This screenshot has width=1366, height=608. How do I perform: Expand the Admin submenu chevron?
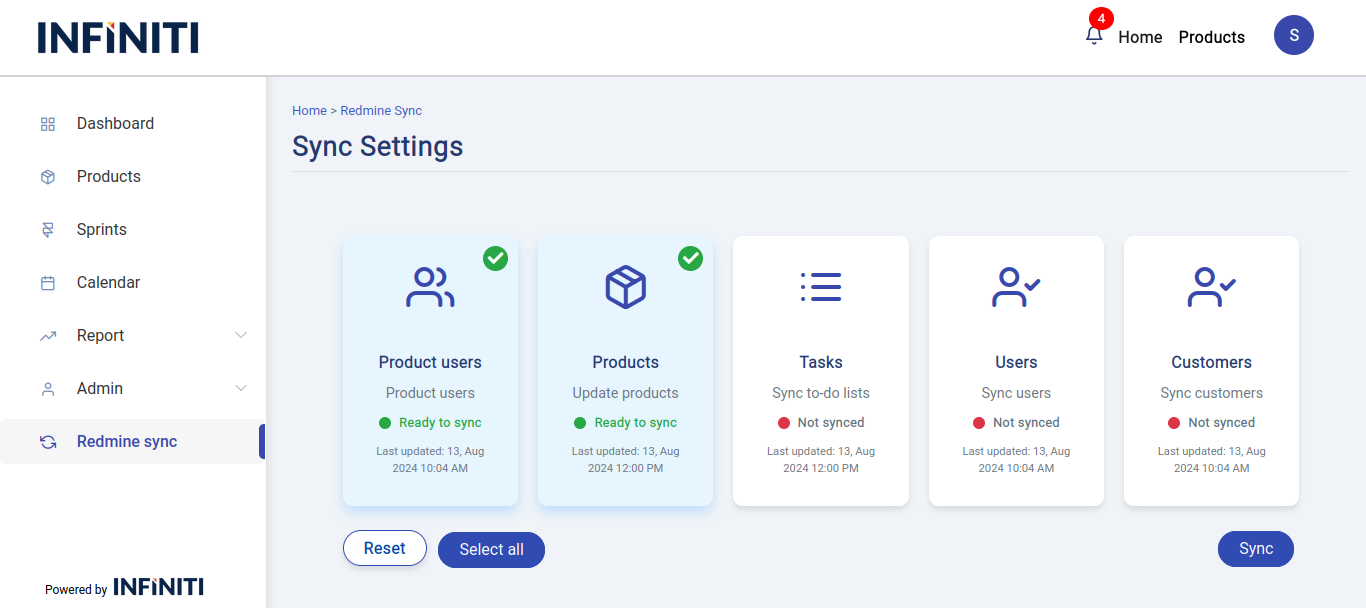coord(240,388)
